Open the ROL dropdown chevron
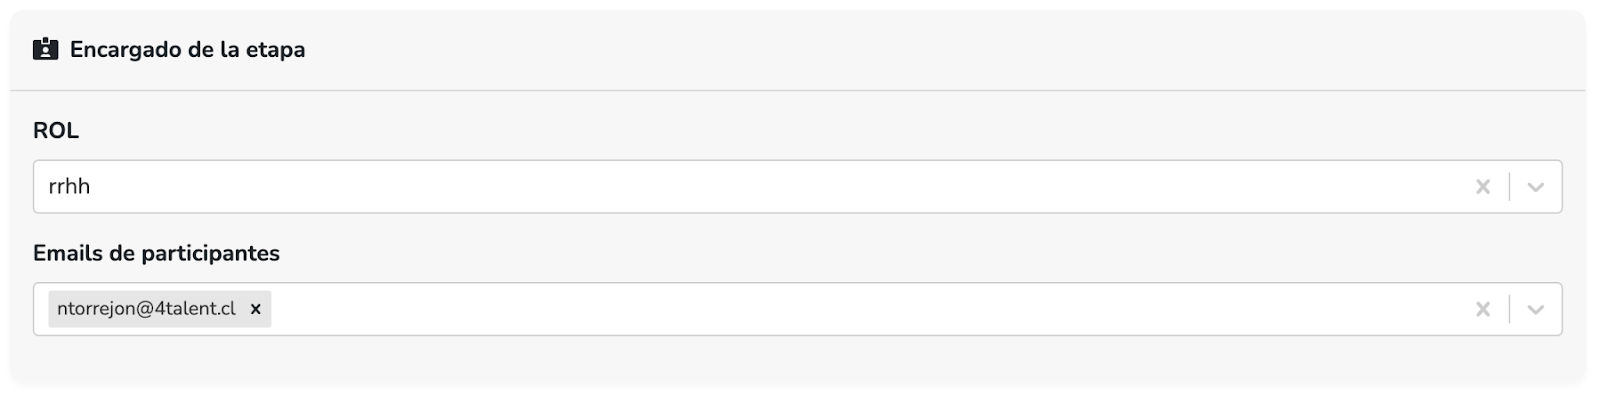 (1536, 186)
